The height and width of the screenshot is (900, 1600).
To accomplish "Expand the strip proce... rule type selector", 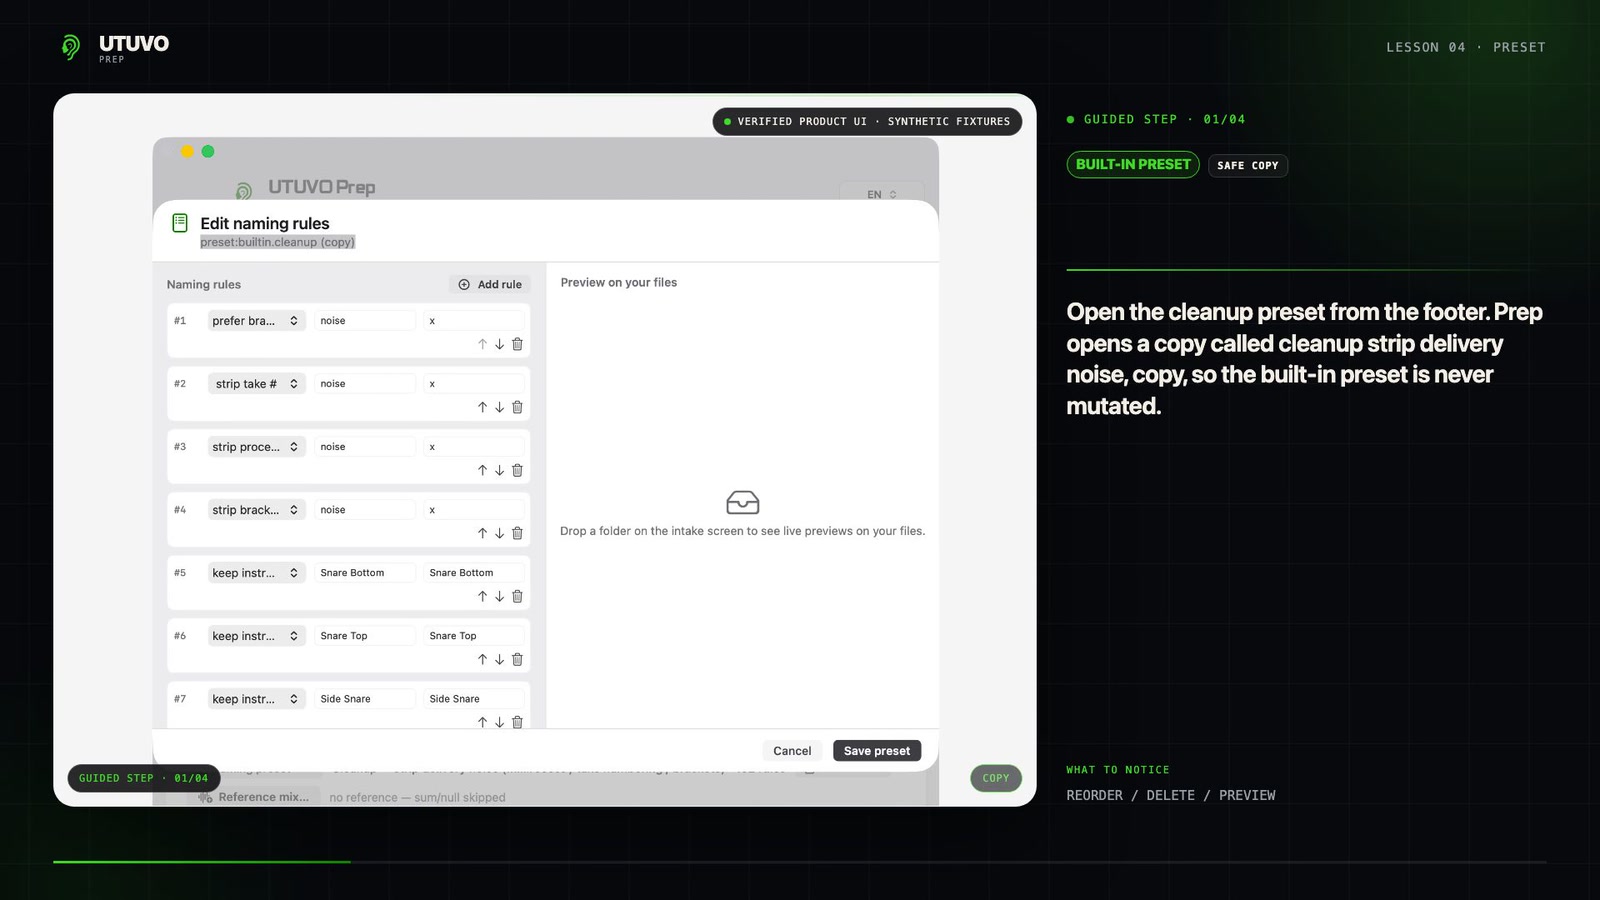I will tap(256, 447).
